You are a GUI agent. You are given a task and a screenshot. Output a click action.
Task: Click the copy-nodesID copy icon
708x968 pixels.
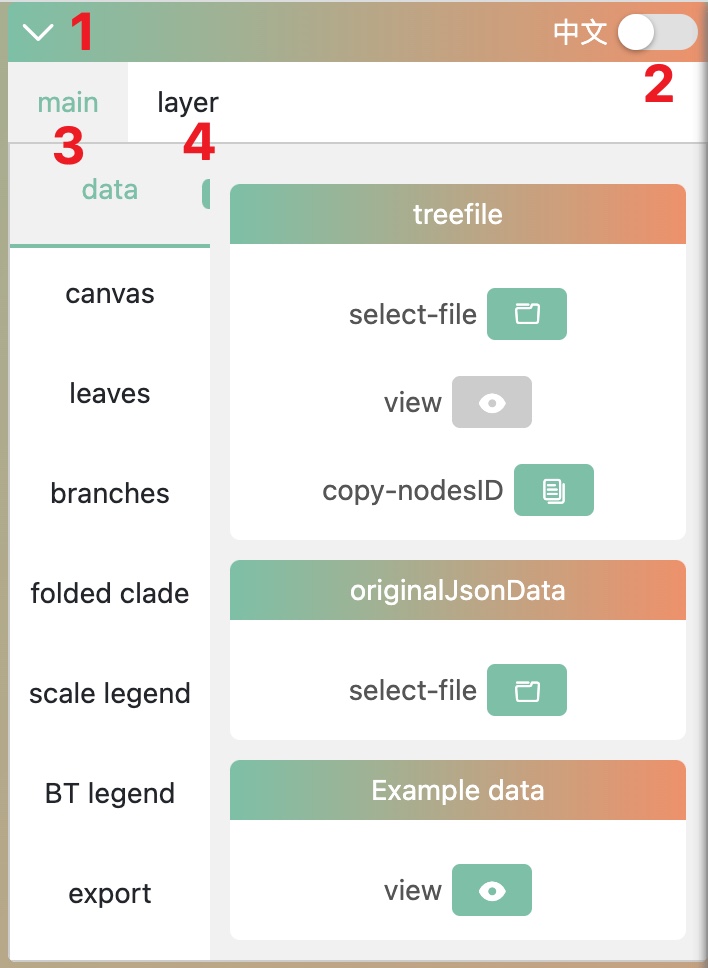[x=553, y=490]
